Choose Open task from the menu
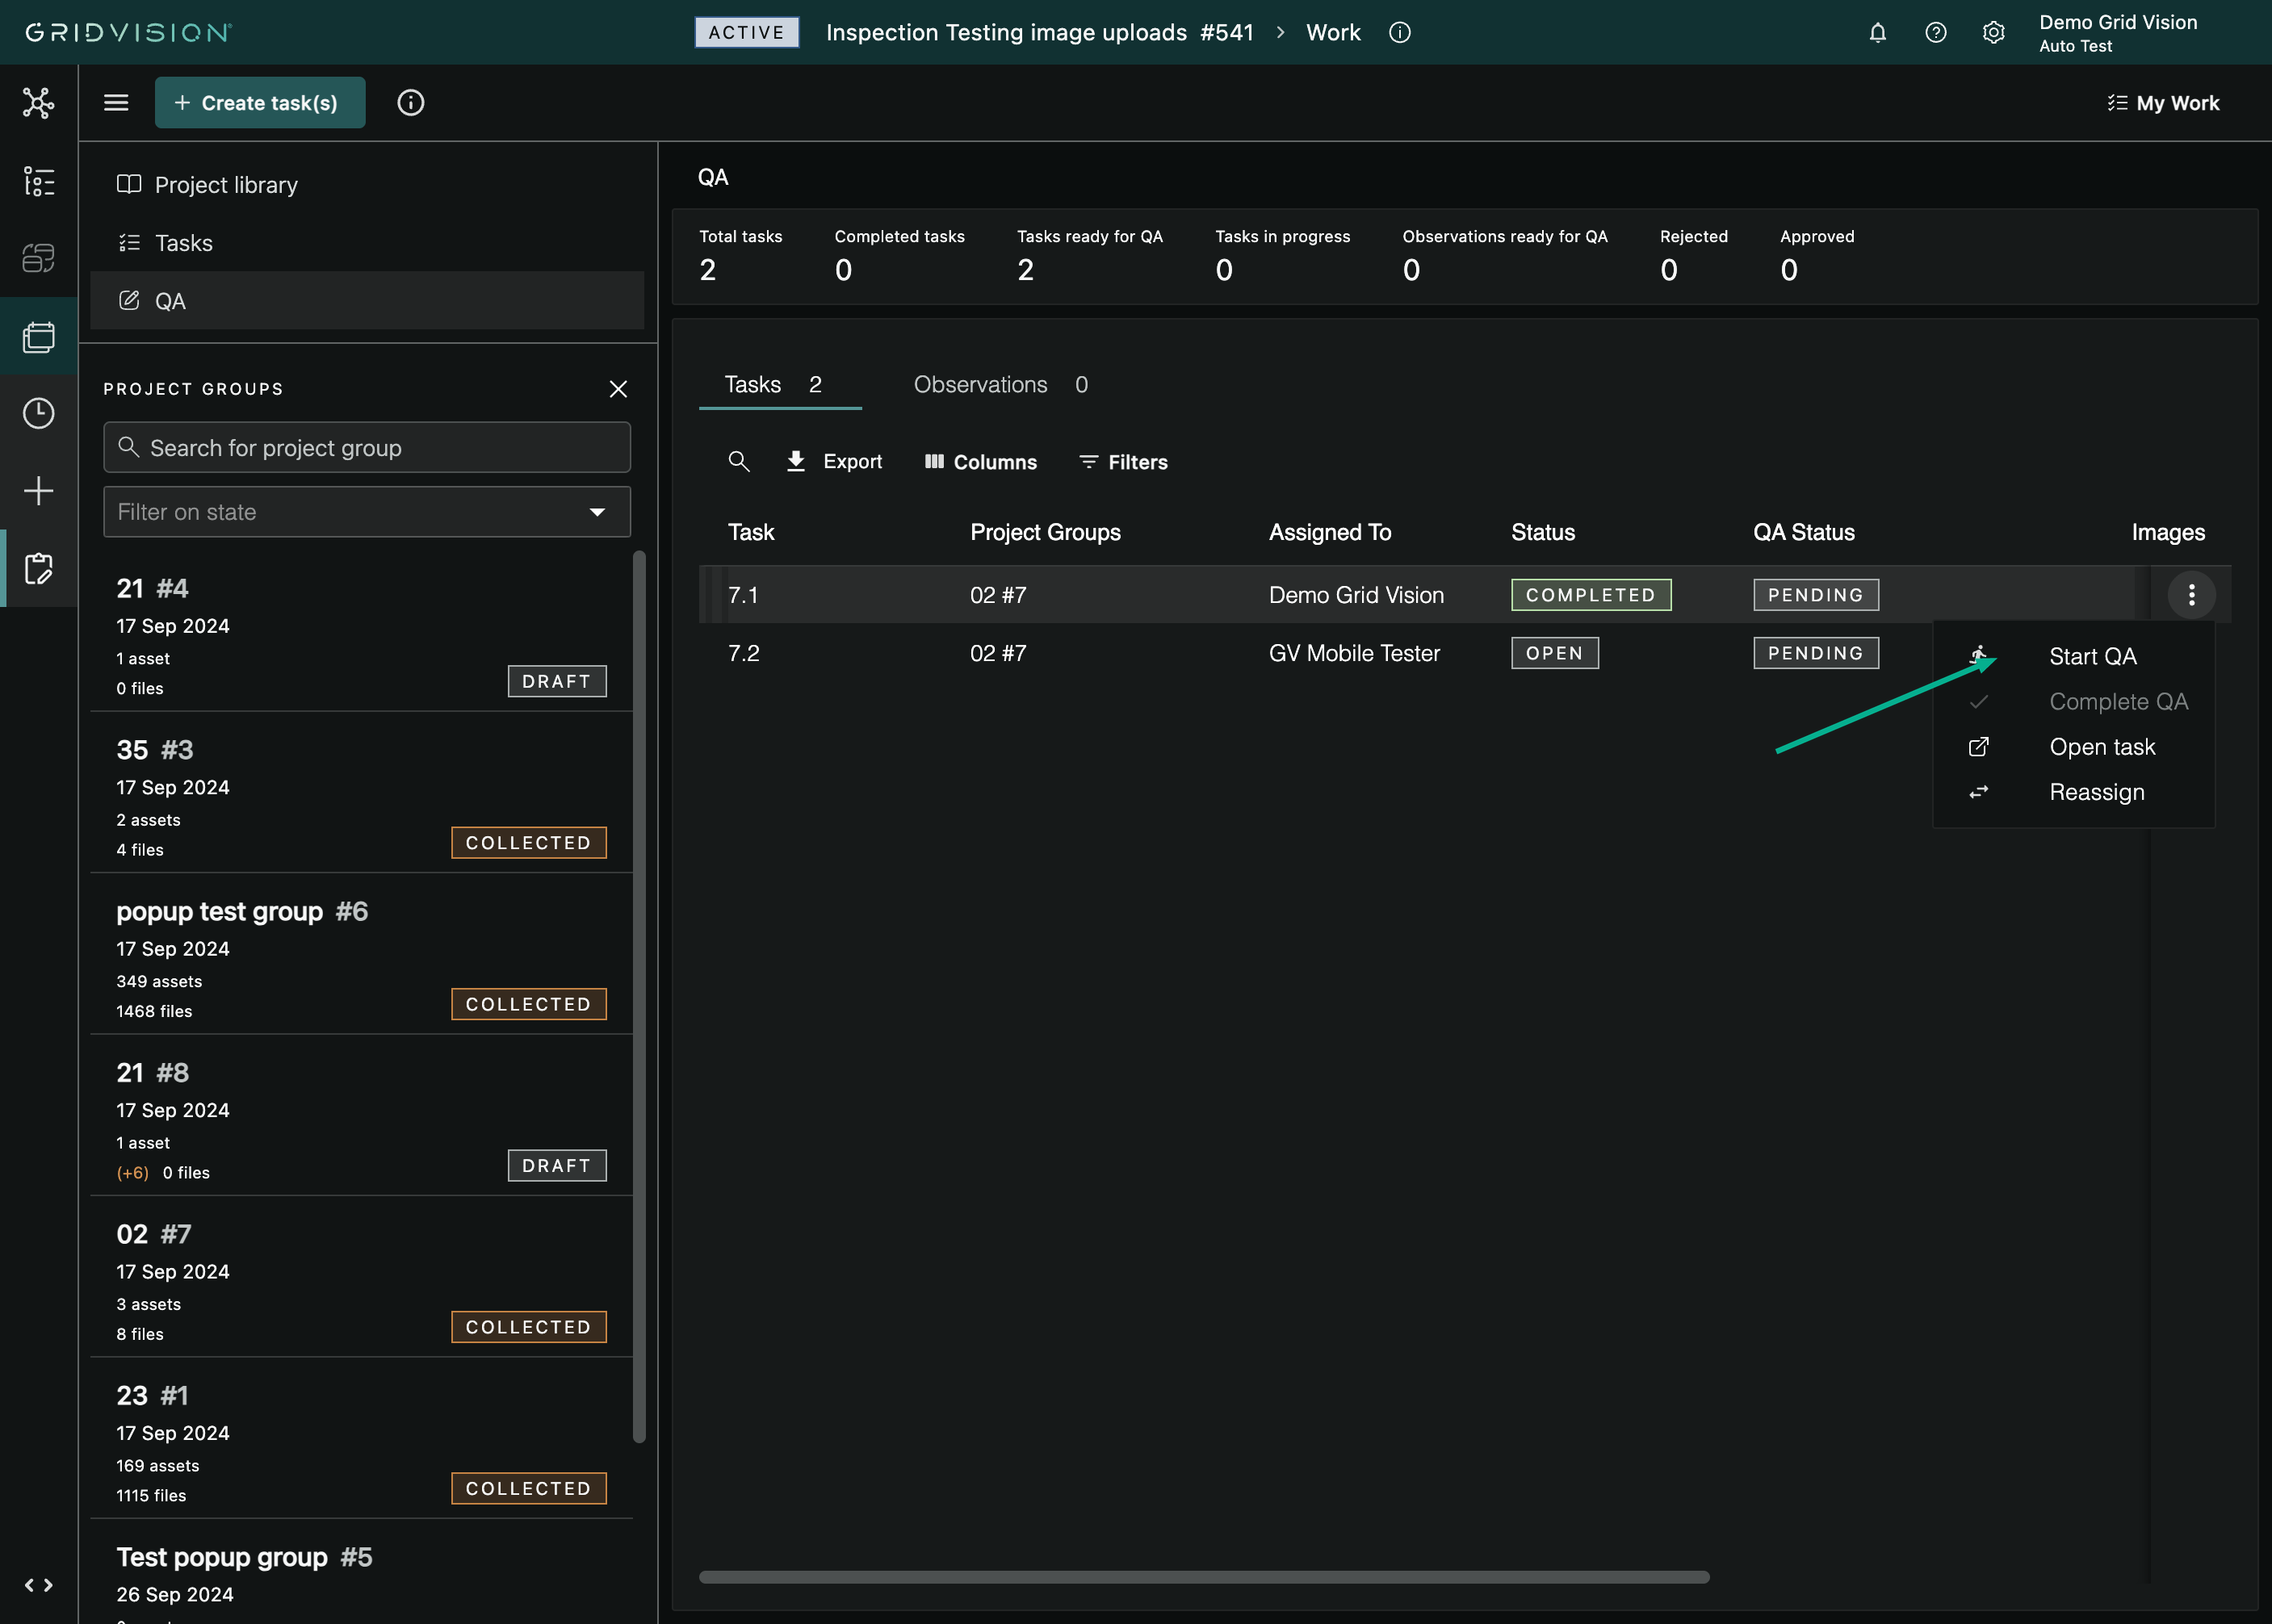 click(2074, 747)
